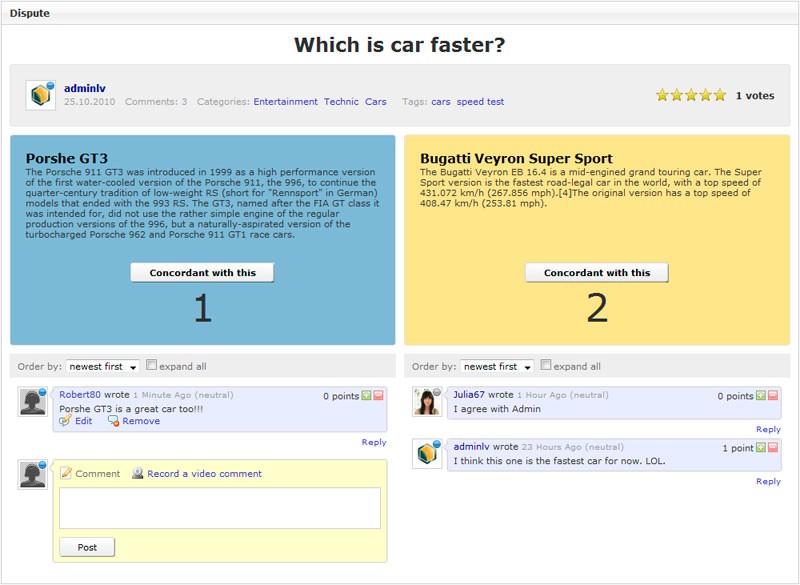Upvote Julia67's comment with the green plus
Viewport: 800px width, 585px height.
761,395
